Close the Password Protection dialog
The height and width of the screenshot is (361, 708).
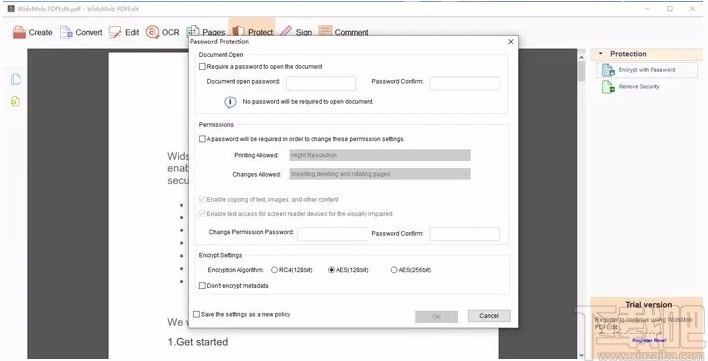(x=511, y=42)
